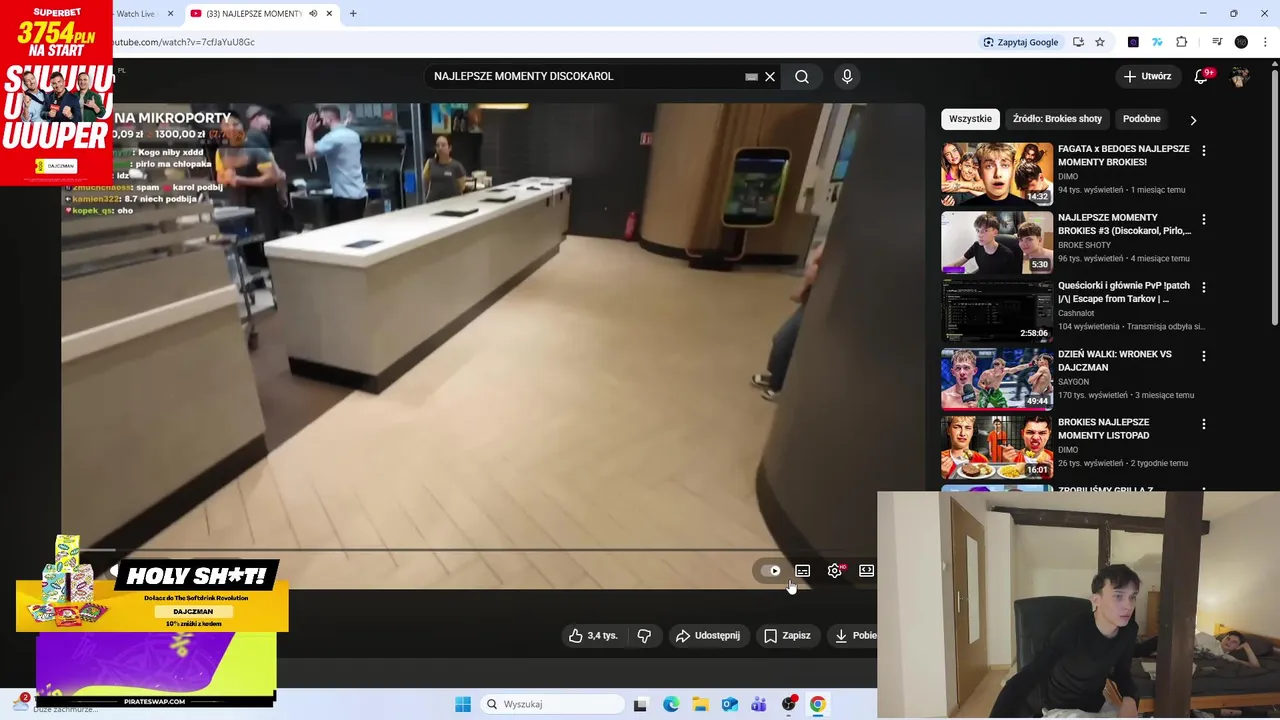Switch to the Watch Live browser tab
Viewport: 1280px width, 720px height.
[x=135, y=14]
